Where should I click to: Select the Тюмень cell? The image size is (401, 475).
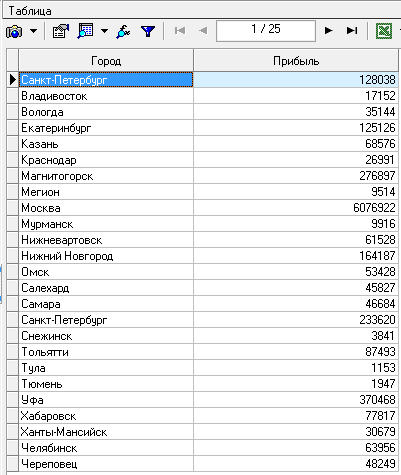coord(106,384)
